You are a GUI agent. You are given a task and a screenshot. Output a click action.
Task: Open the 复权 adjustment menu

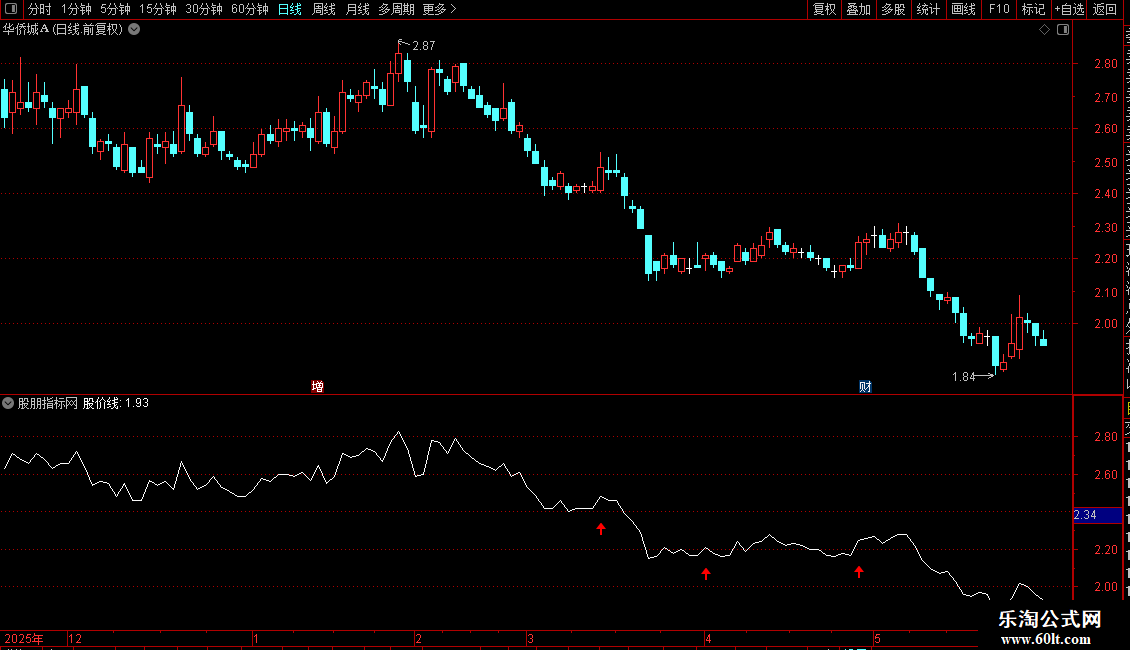pyautogui.click(x=824, y=9)
